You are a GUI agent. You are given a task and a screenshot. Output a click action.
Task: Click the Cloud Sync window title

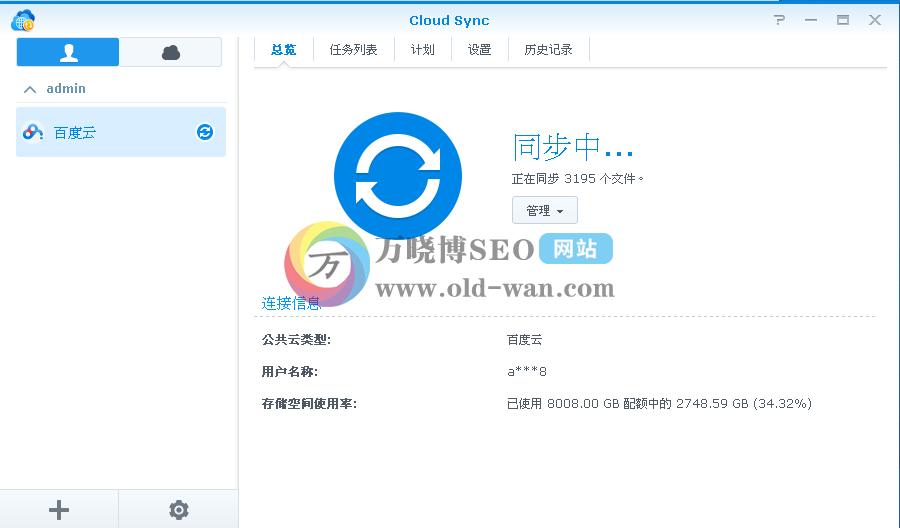click(449, 21)
